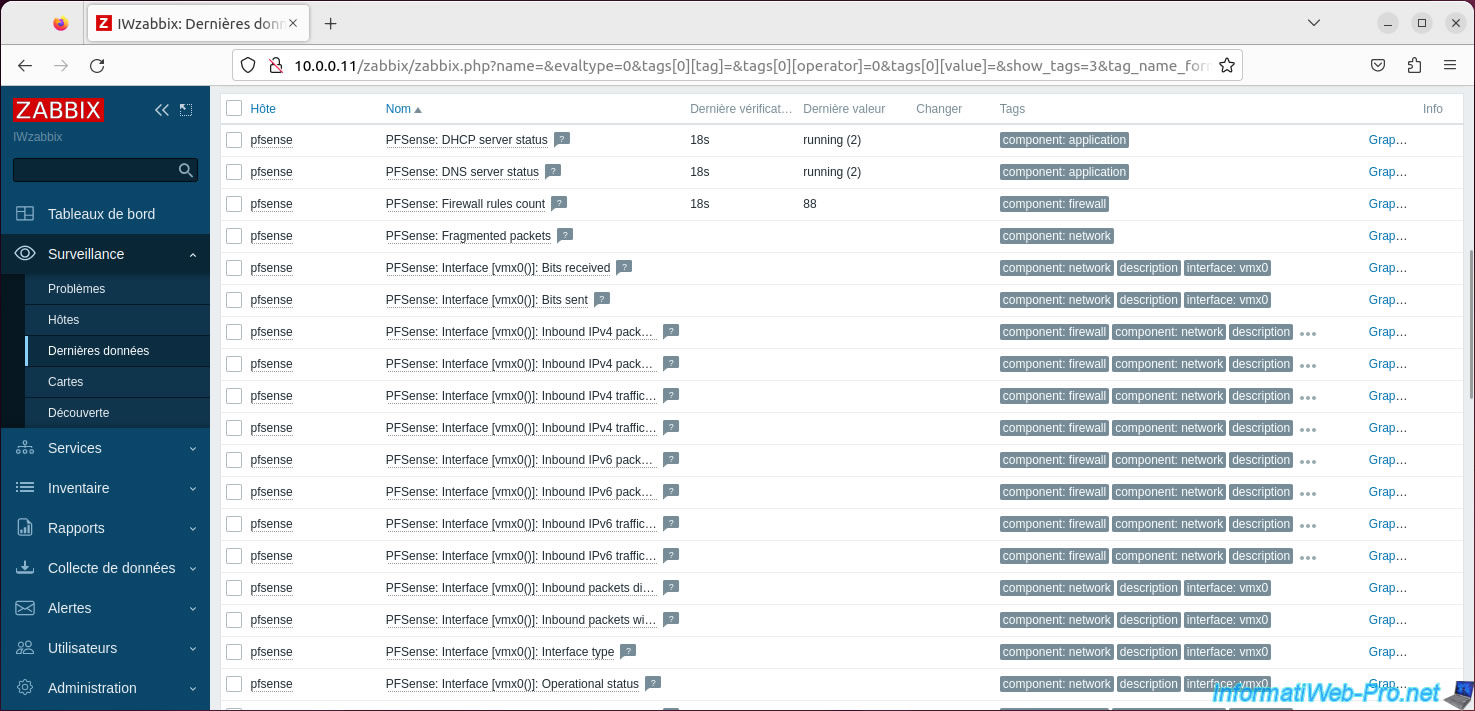Screen dimensions: 1475x711
Task: Toggle the select-all checkbox in table header
Action: (234, 108)
